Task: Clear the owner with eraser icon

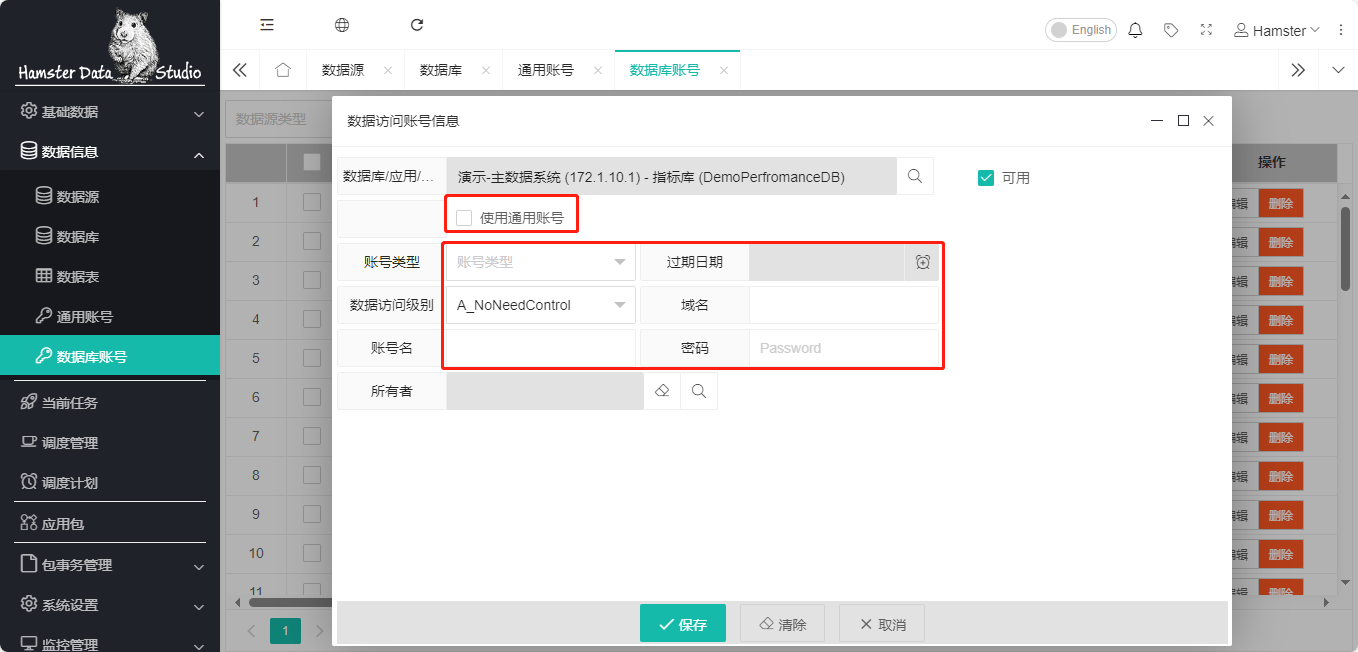Action: [x=661, y=391]
